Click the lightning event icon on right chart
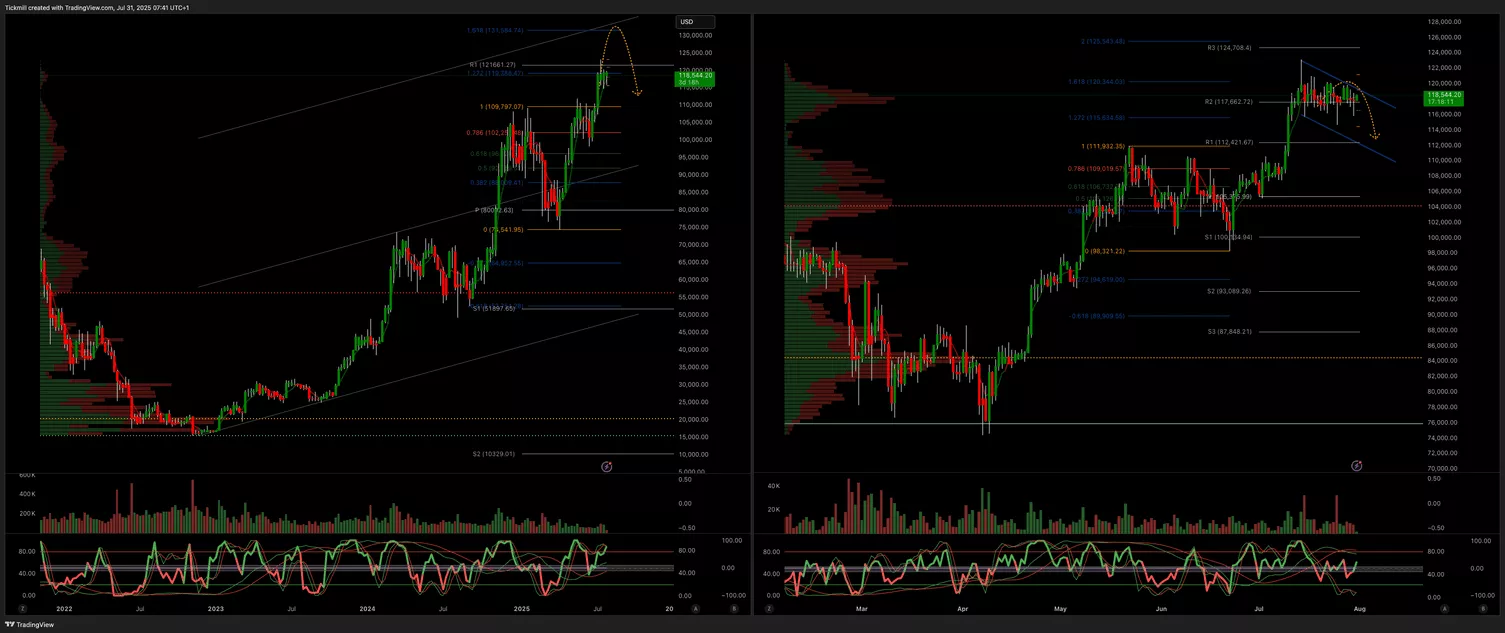Image resolution: width=1505 pixels, height=633 pixels. tap(1356, 465)
